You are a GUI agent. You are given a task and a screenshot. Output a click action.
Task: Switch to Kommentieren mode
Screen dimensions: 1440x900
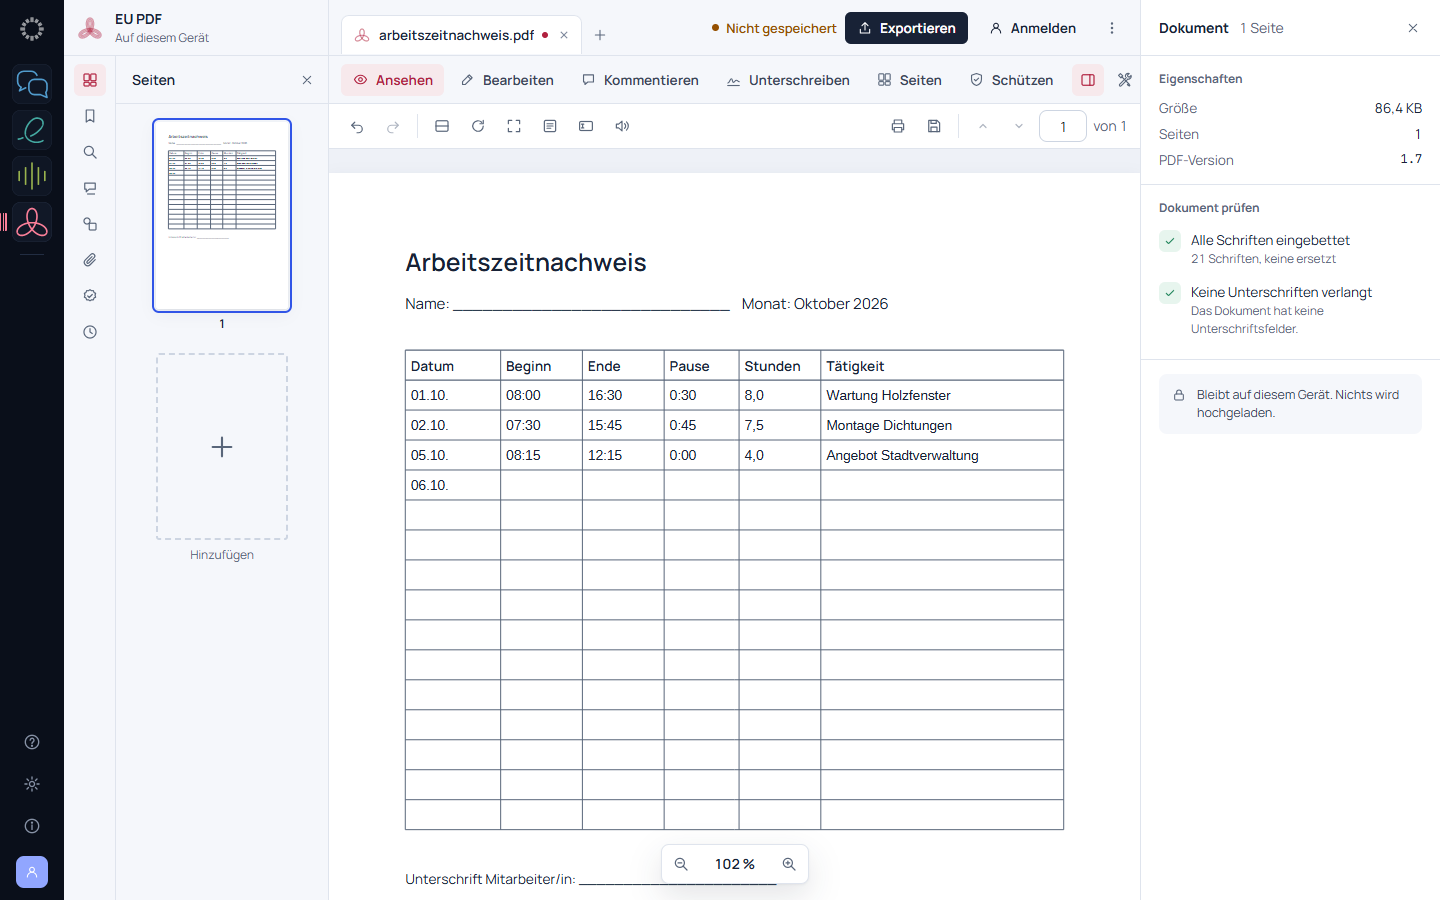[640, 80]
